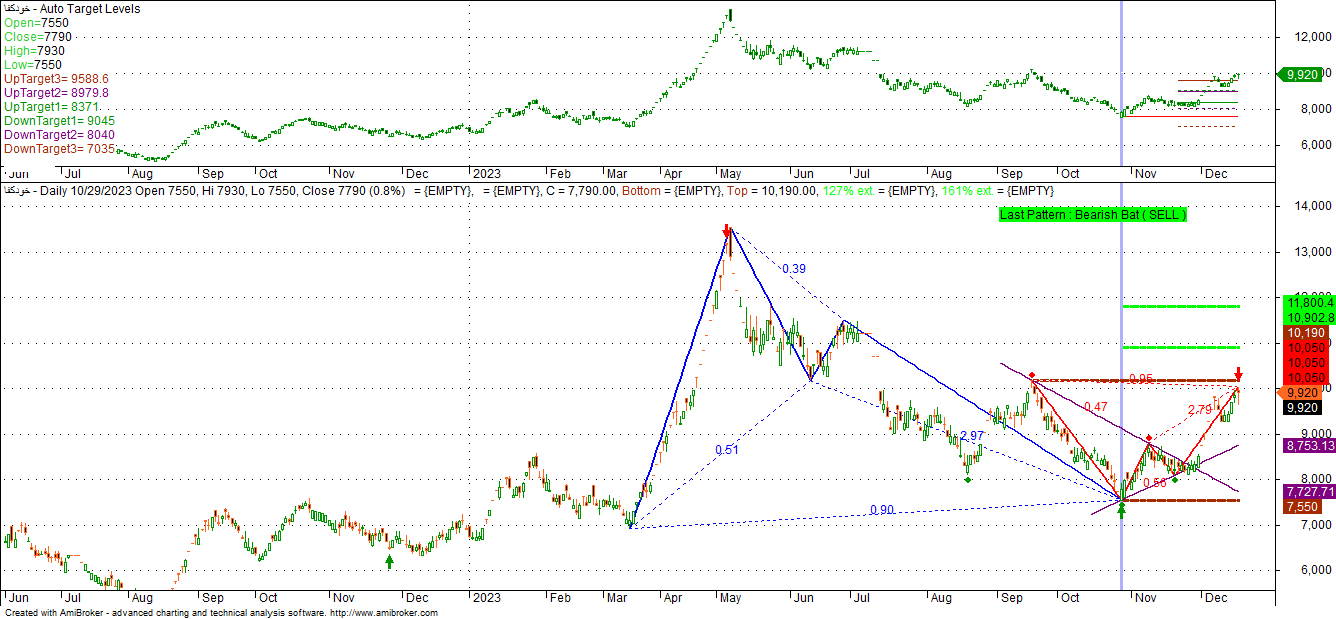The image size is (1336, 619).
Task: Click the red 0.47 ratio label
Action: click(1096, 407)
